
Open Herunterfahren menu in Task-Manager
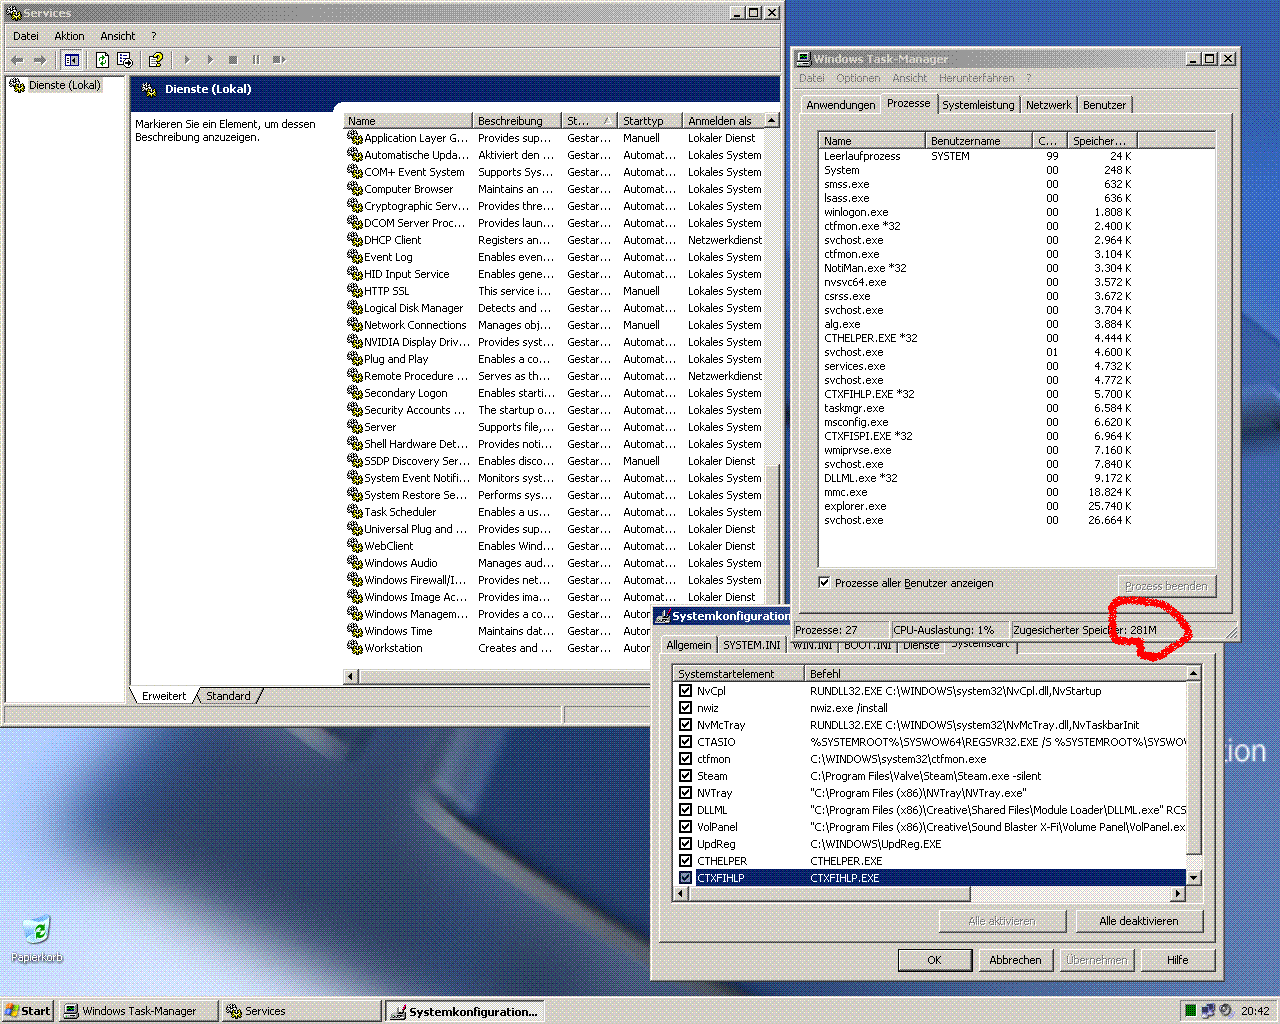coord(976,78)
